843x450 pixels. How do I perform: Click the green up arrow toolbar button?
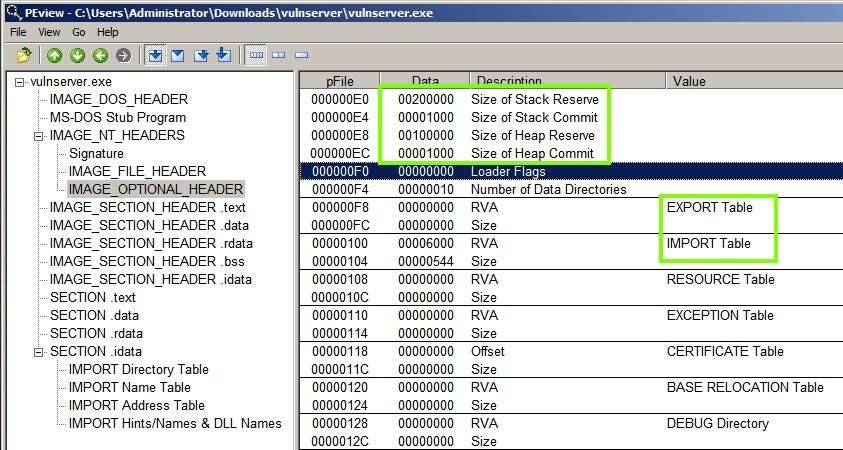coord(54,55)
